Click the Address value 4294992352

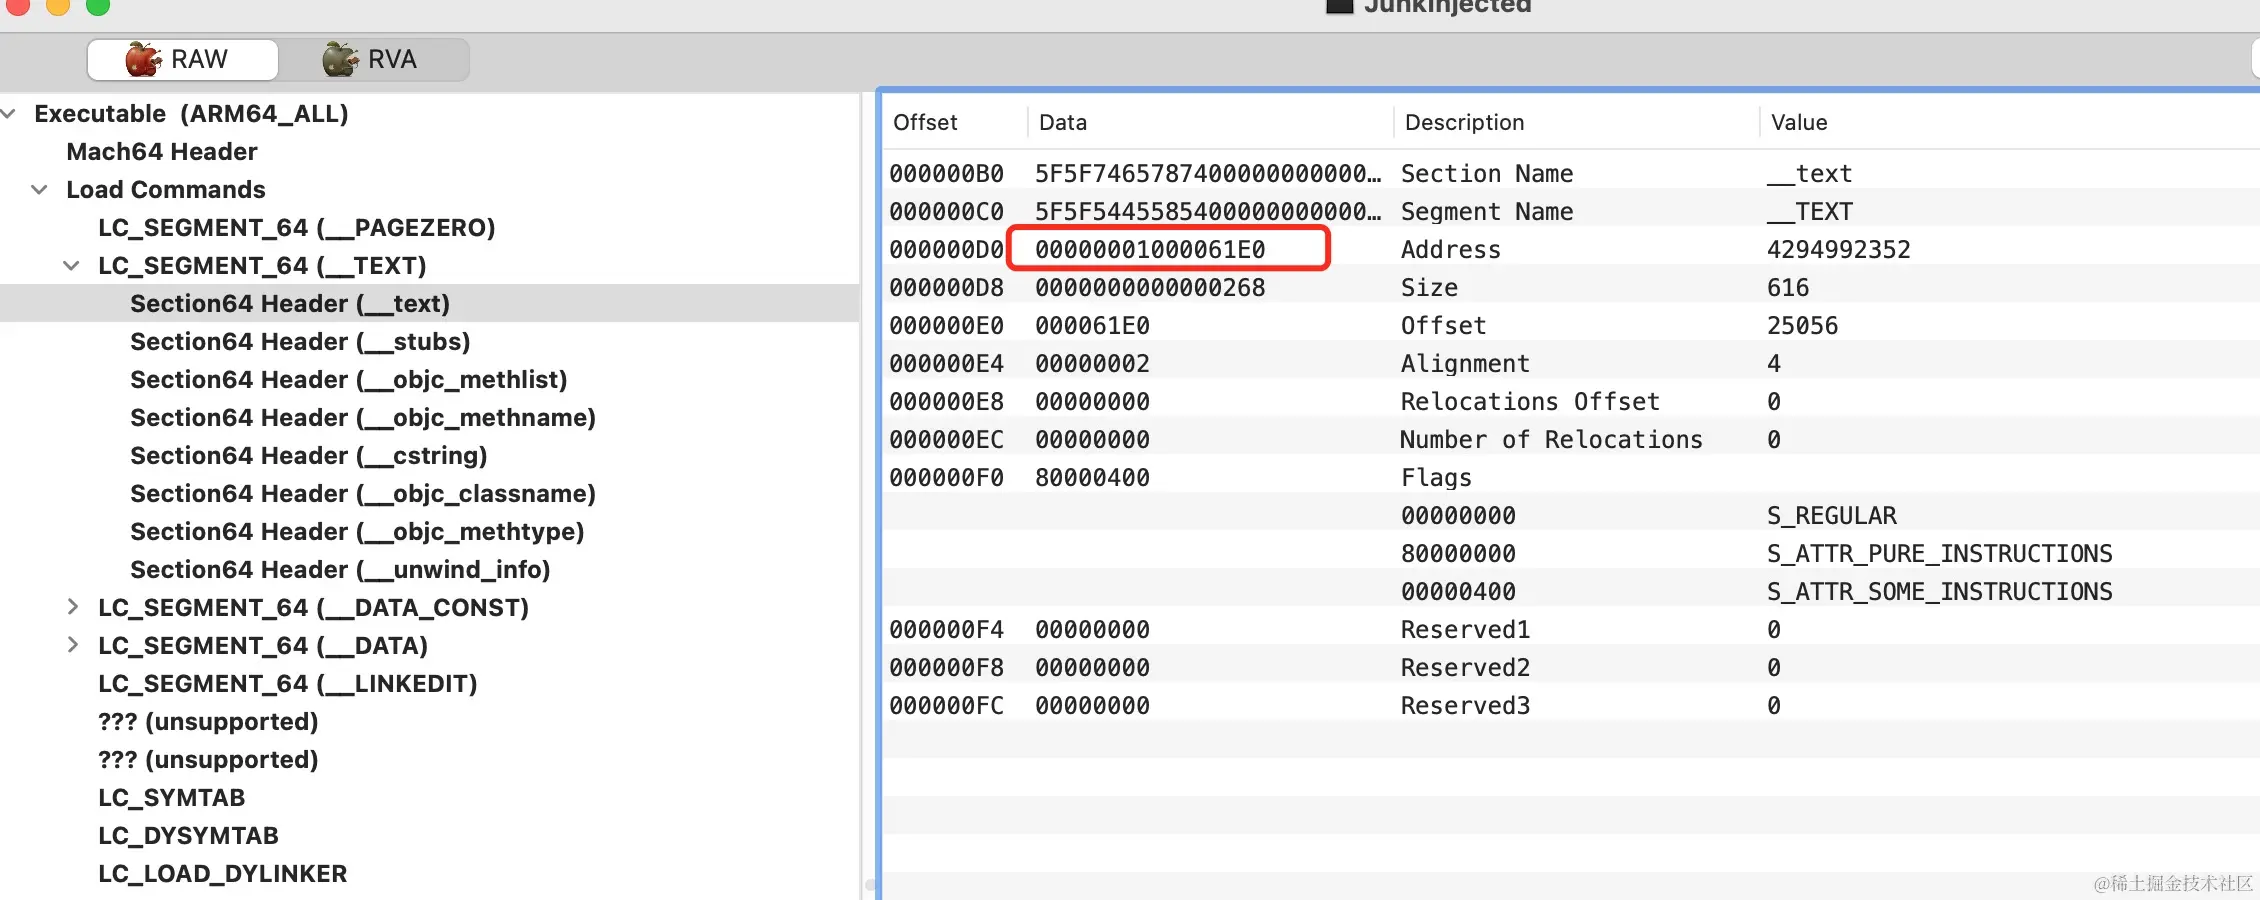point(1838,250)
